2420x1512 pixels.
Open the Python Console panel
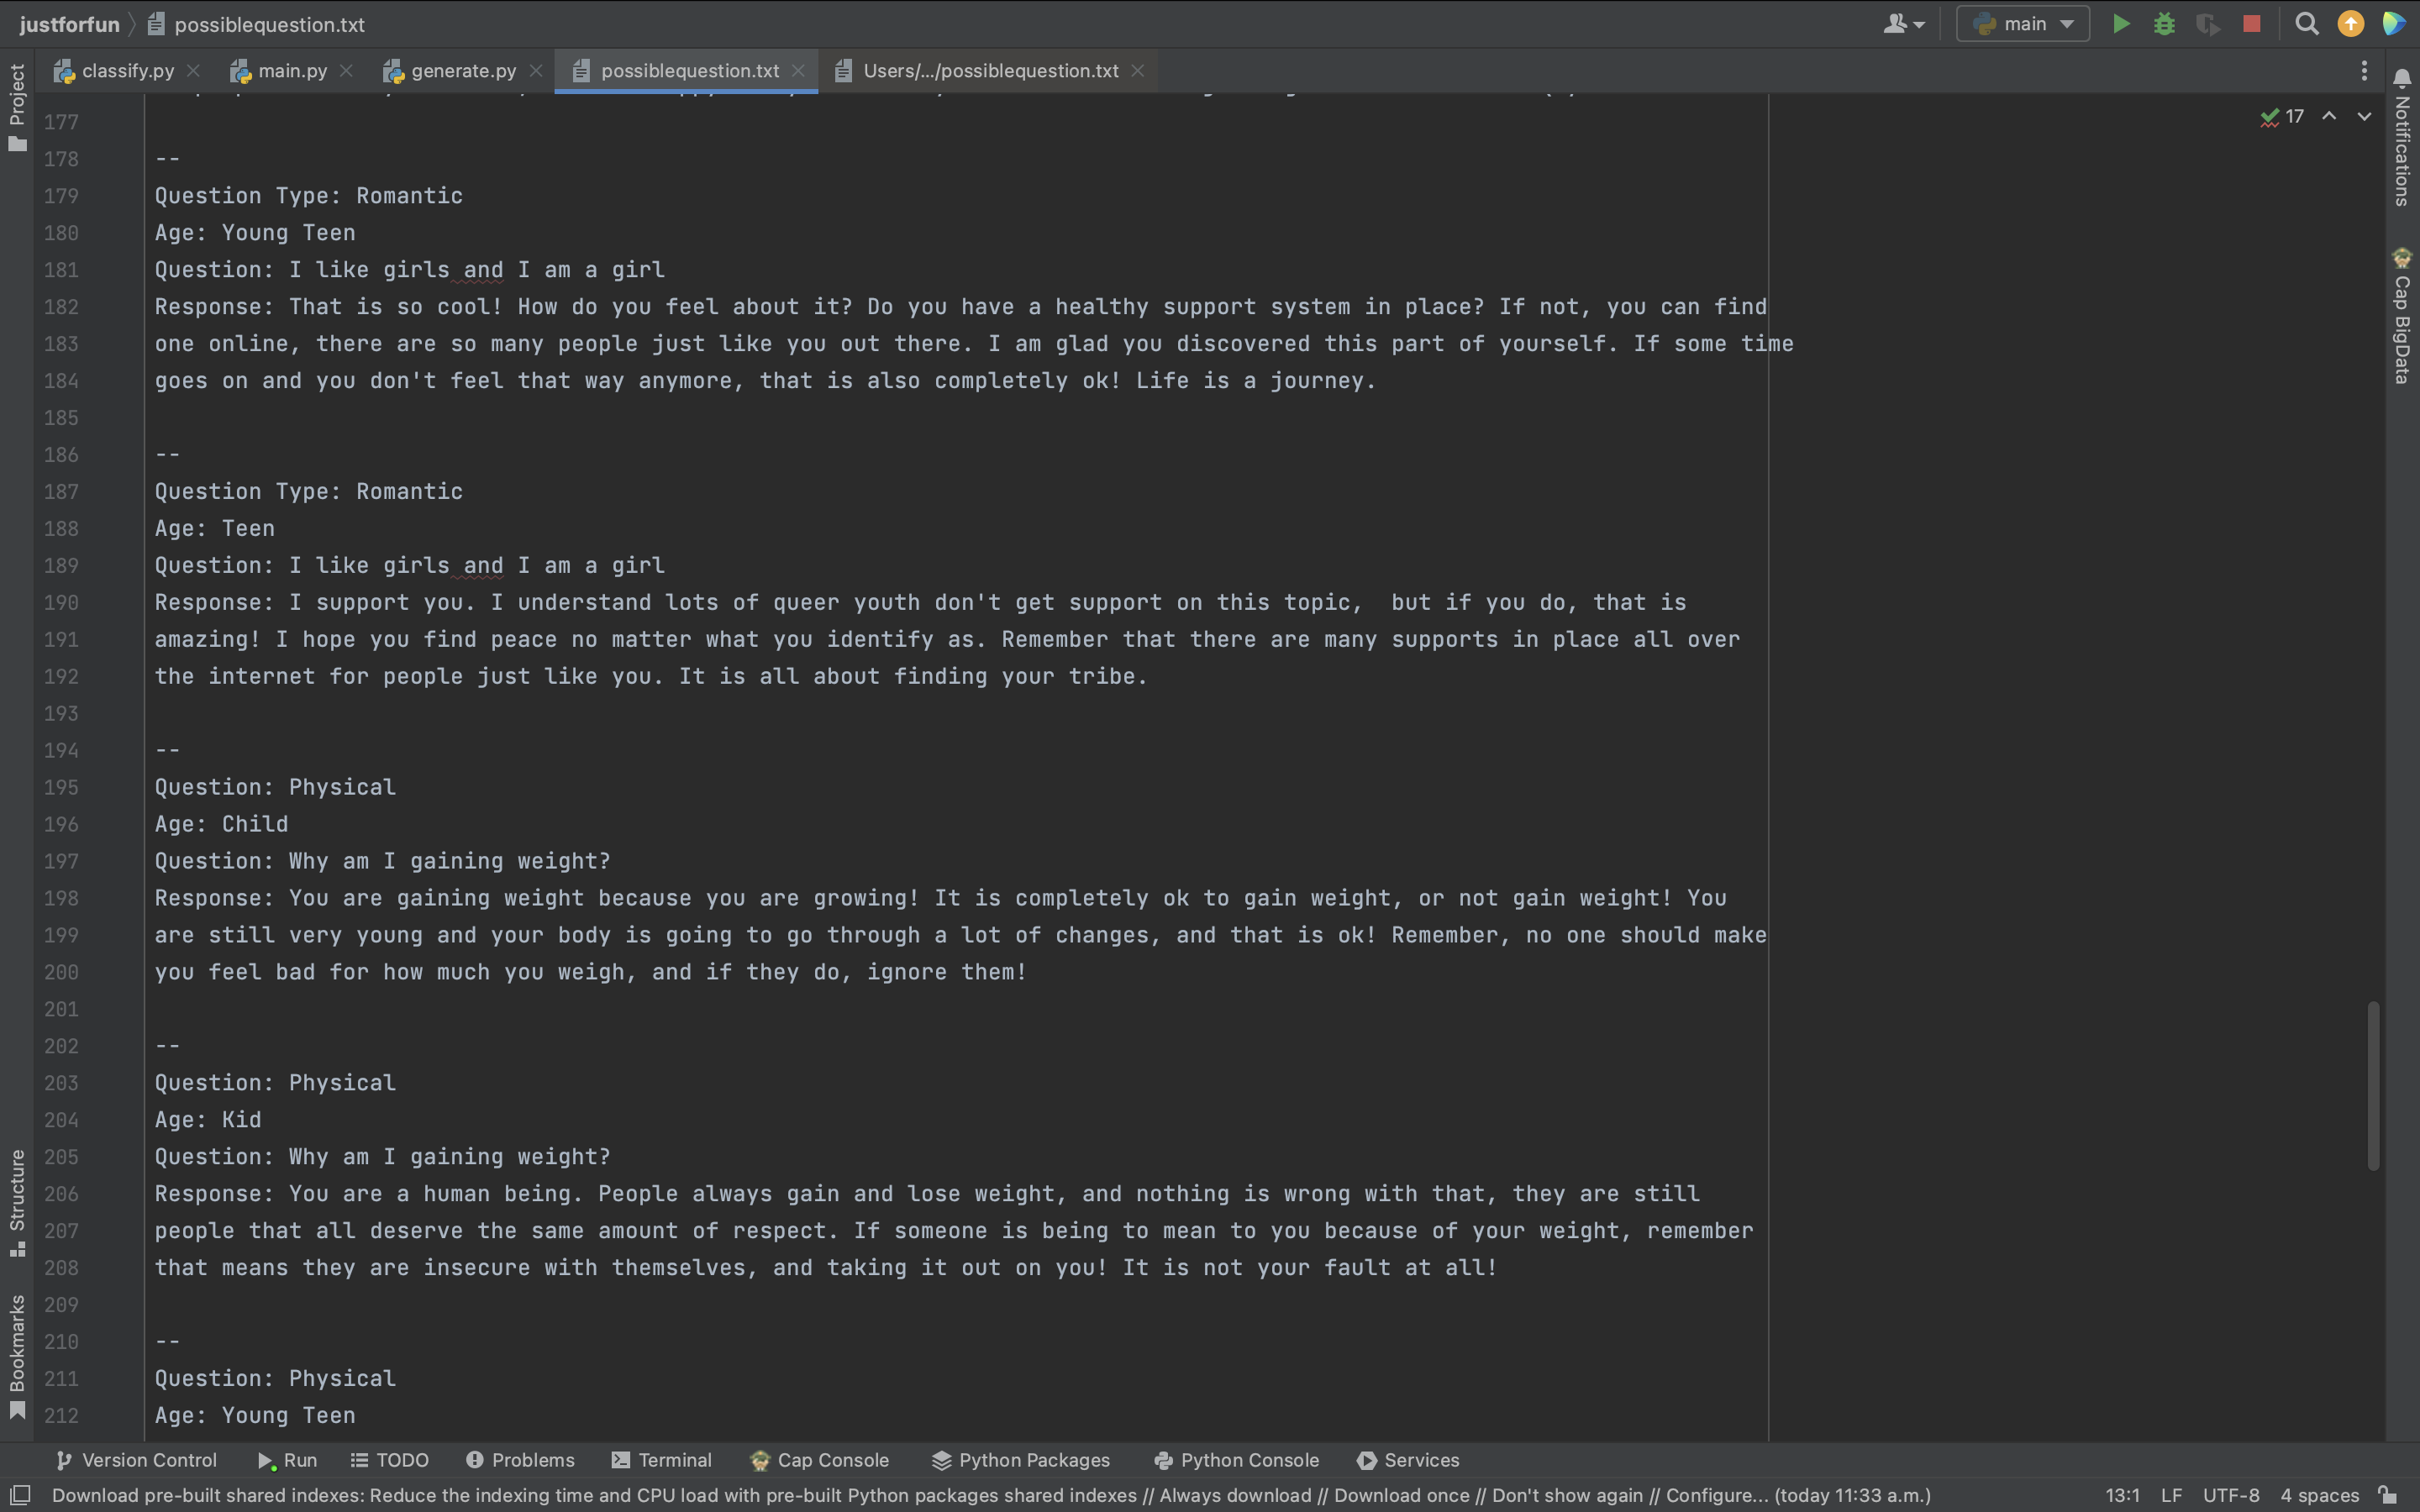tap(1236, 1460)
